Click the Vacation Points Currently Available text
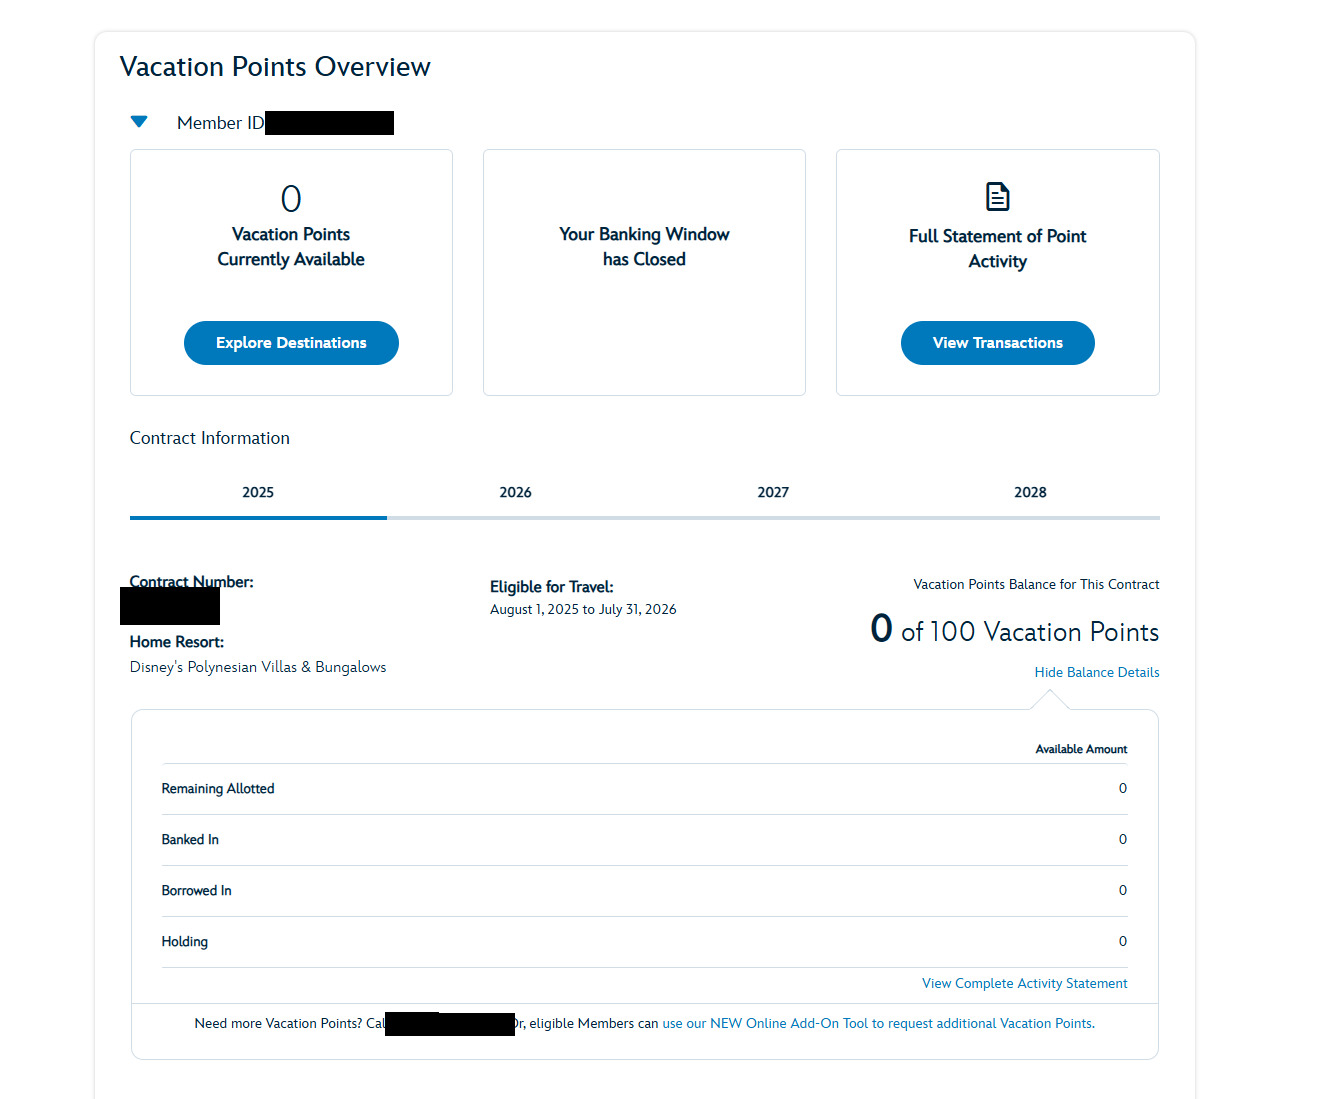 pyautogui.click(x=291, y=247)
